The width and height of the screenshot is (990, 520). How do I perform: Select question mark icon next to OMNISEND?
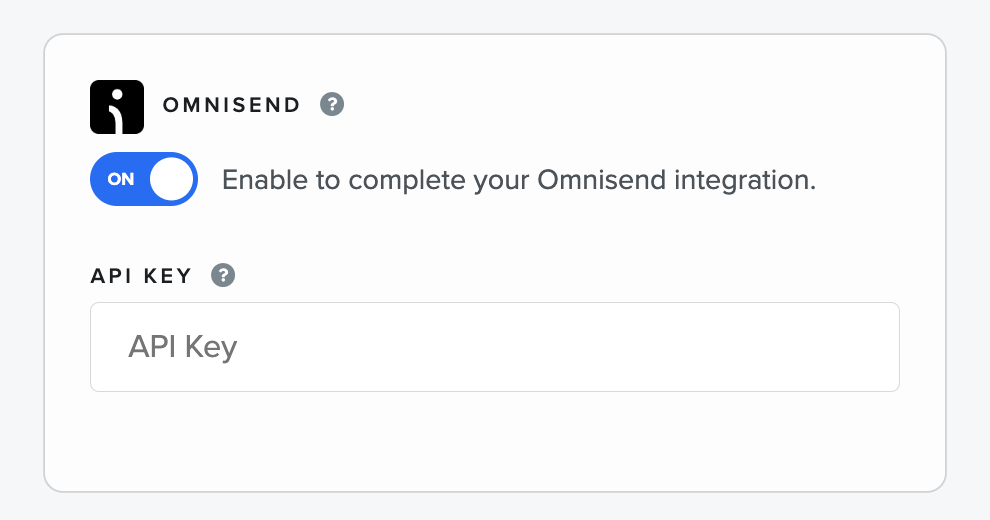pos(332,104)
